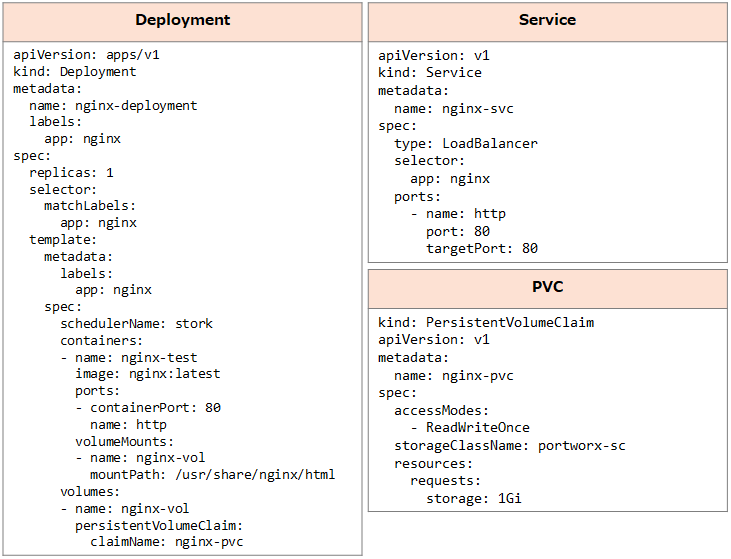Click the 'persistentVolumeClaim:' line
Screen dimensions: 731x559
(159, 526)
